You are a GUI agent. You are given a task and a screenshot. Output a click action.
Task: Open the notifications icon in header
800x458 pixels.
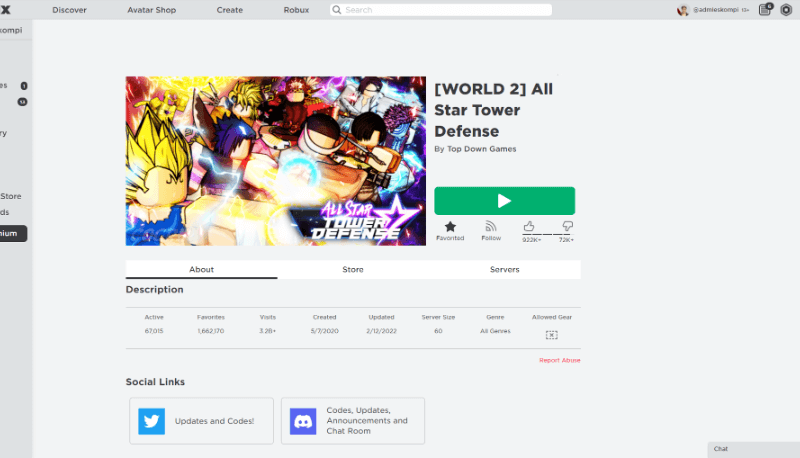point(765,10)
